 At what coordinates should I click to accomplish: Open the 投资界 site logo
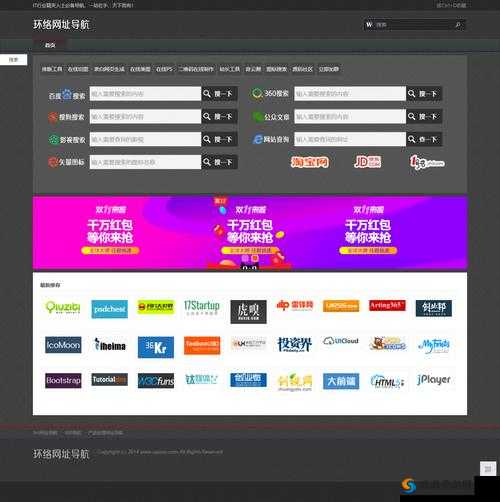click(295, 344)
